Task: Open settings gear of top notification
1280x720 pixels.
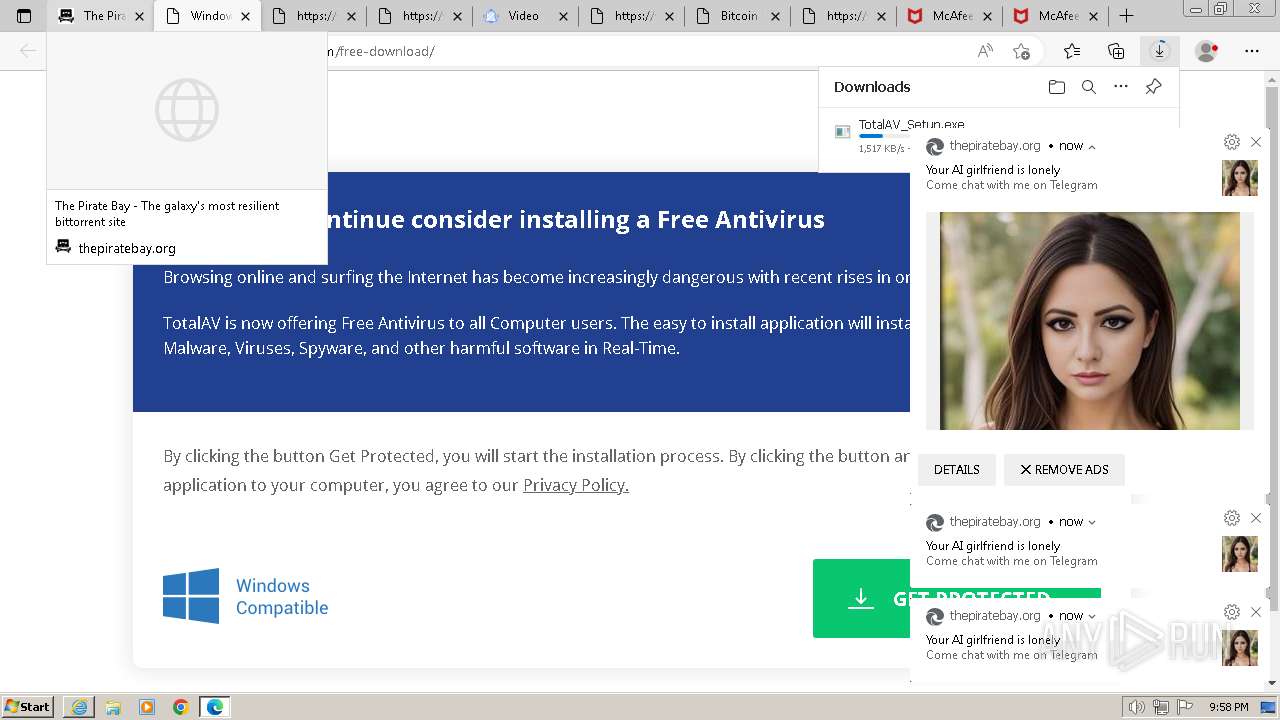Action: [x=1232, y=142]
